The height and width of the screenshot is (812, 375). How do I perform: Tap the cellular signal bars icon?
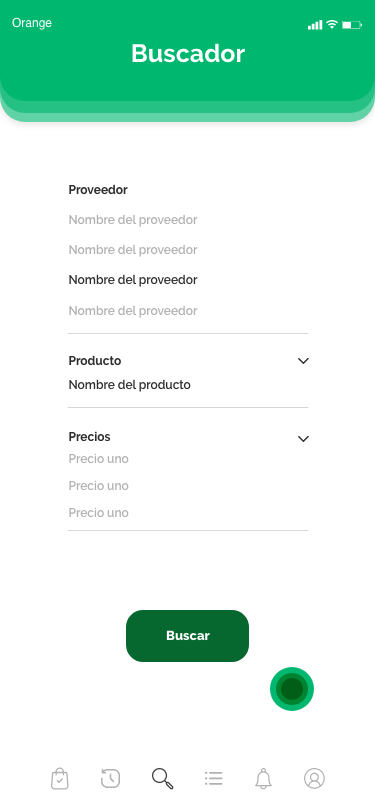click(x=315, y=25)
